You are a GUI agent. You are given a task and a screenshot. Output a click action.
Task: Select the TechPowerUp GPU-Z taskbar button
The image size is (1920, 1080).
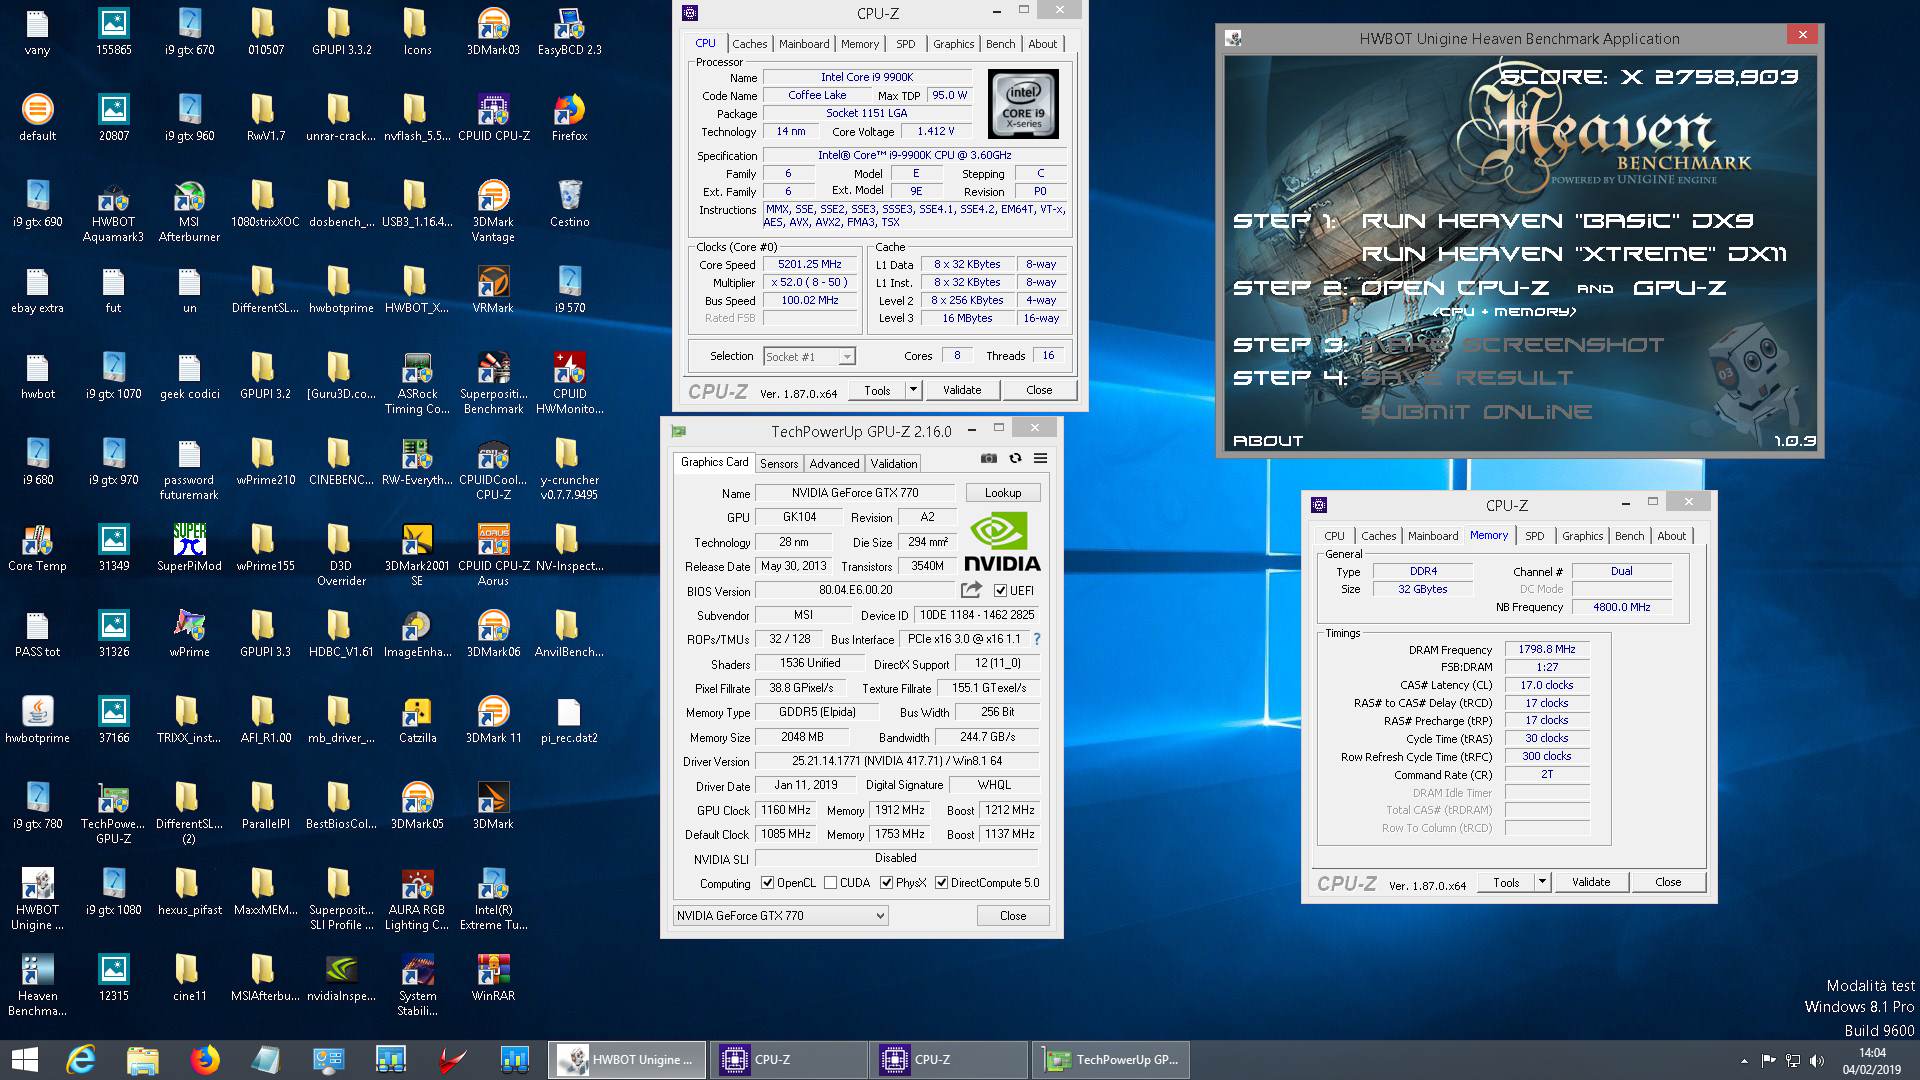click(x=1112, y=1059)
